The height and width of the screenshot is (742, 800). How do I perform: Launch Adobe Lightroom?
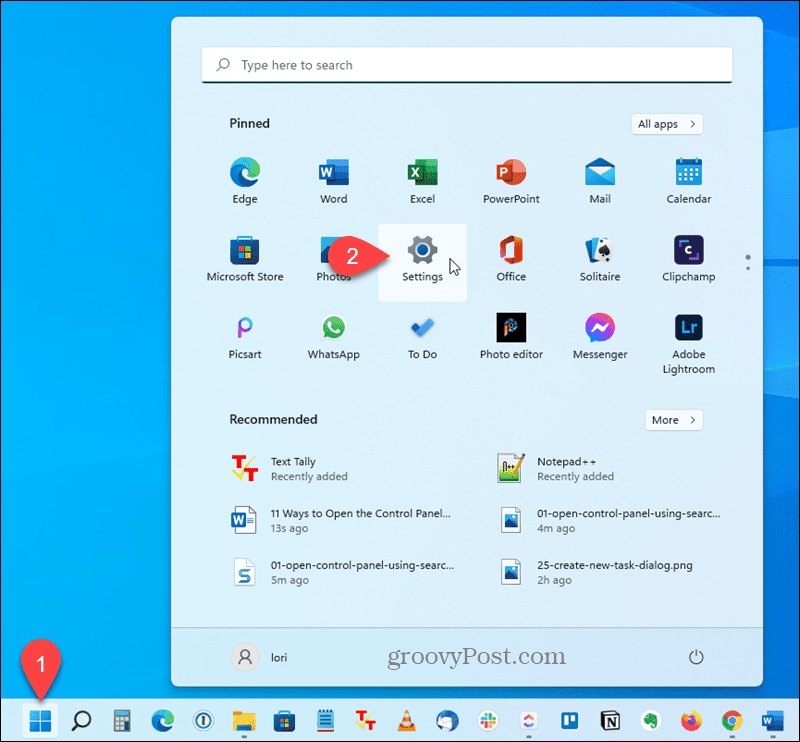(689, 343)
